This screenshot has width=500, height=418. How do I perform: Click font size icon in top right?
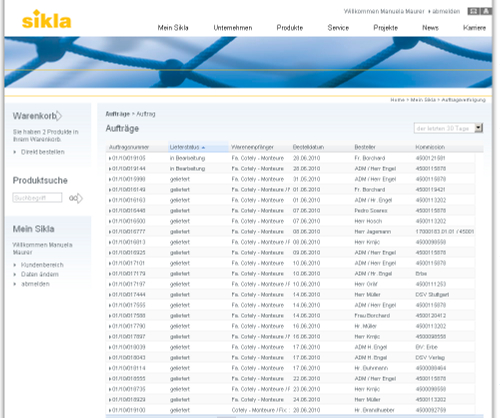tap(486, 11)
